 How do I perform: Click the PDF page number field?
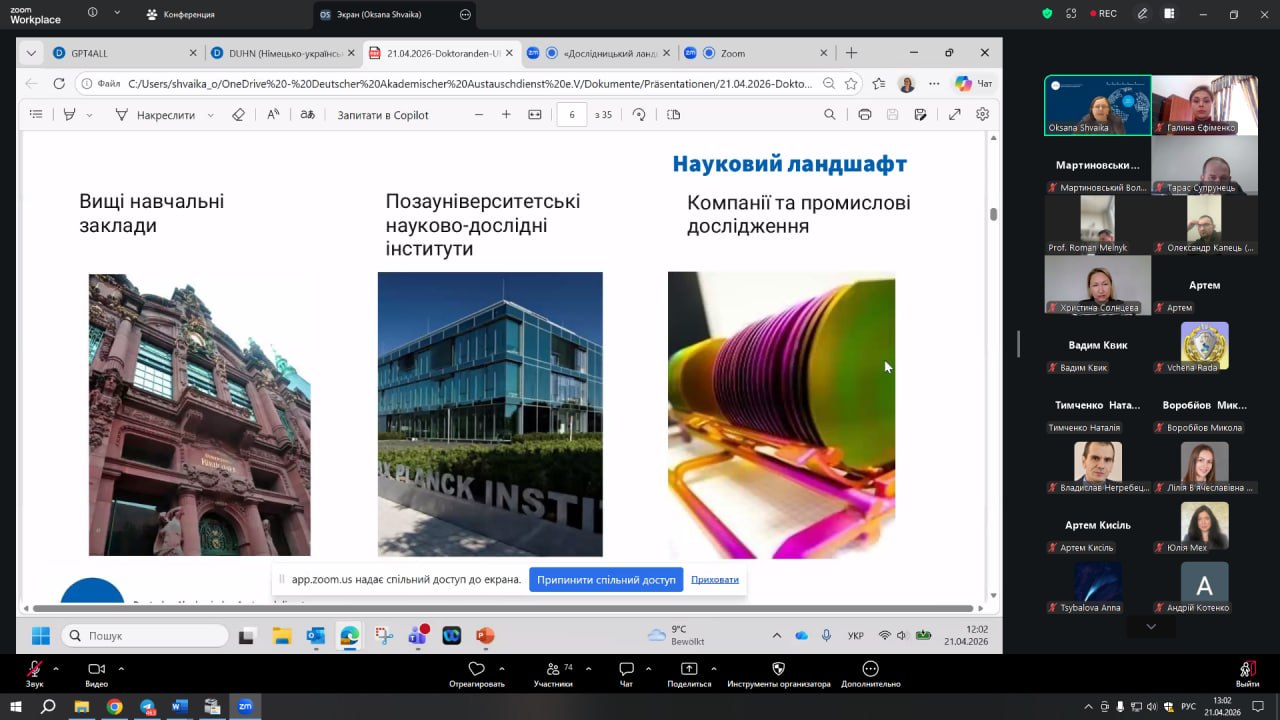572,115
